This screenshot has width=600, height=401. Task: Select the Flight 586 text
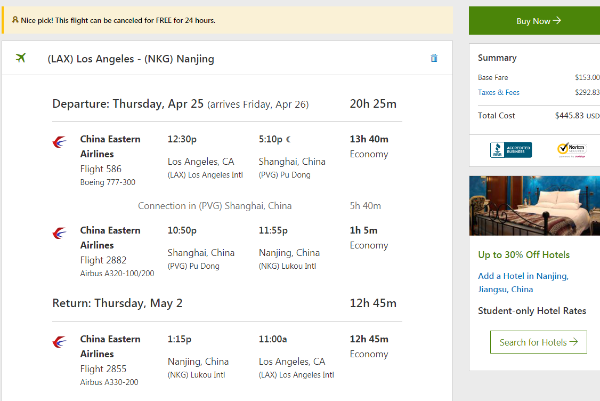(x=101, y=169)
